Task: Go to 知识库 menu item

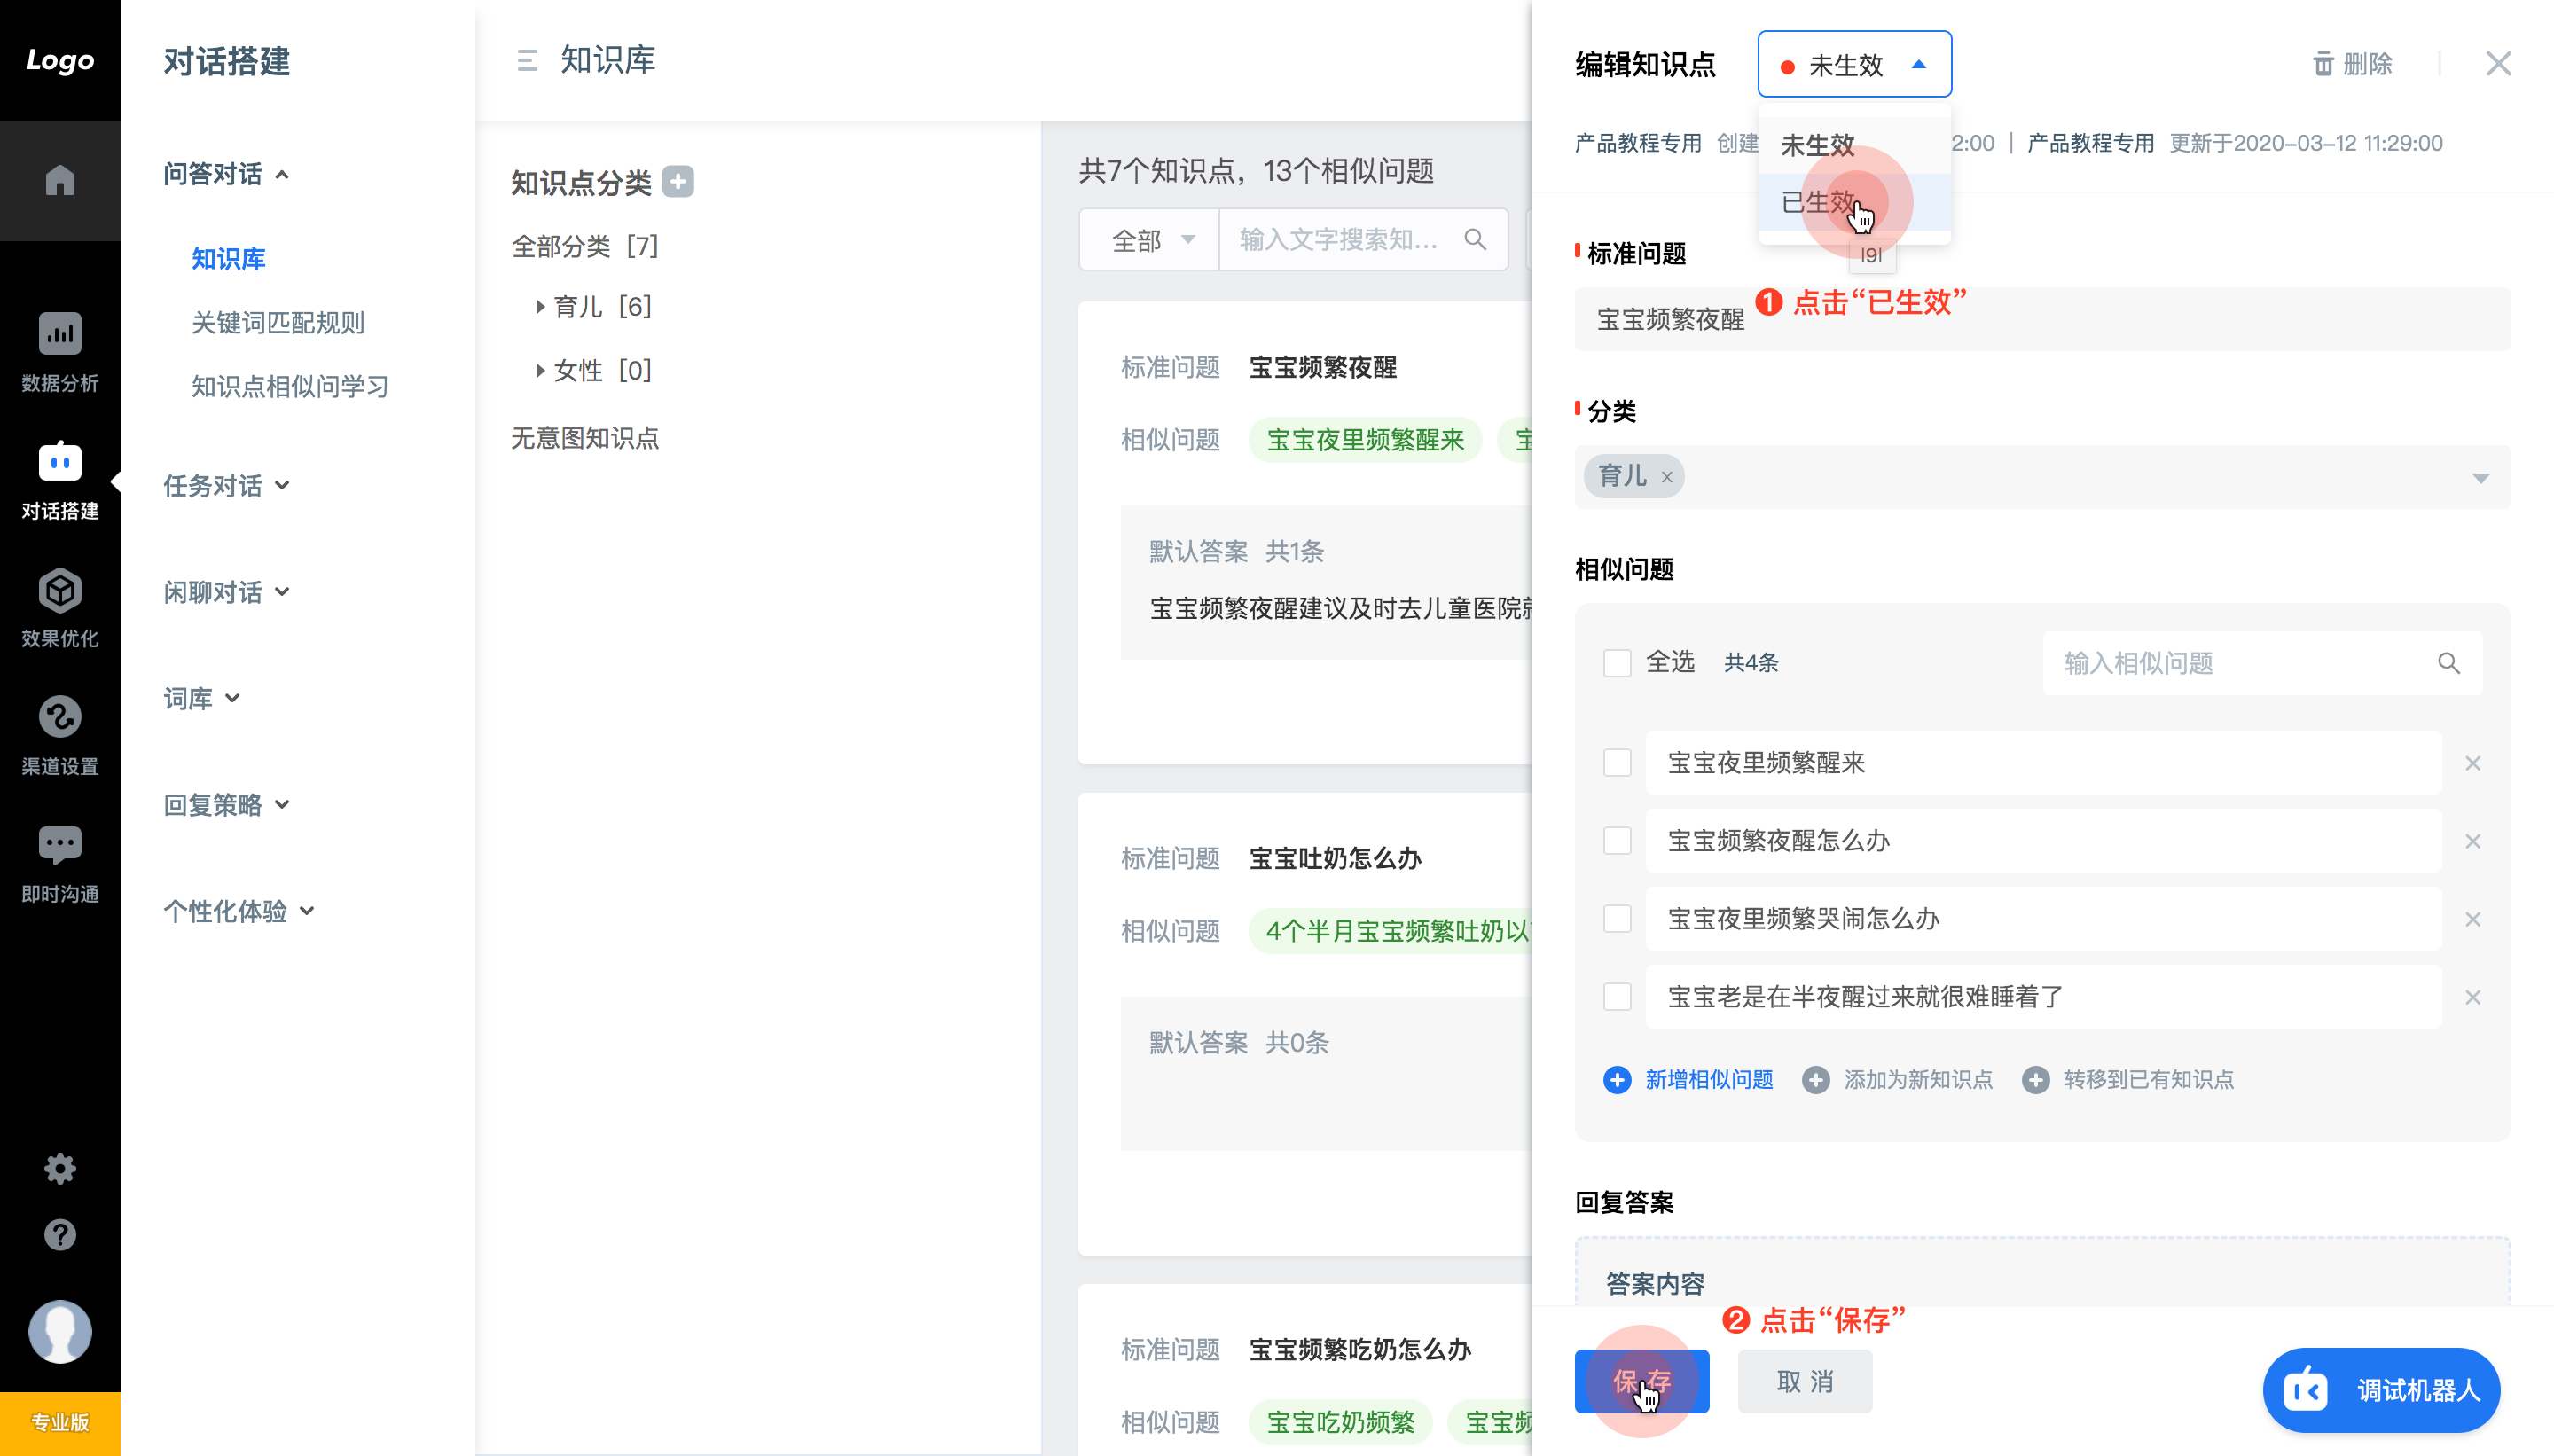Action: pyautogui.click(x=228, y=259)
